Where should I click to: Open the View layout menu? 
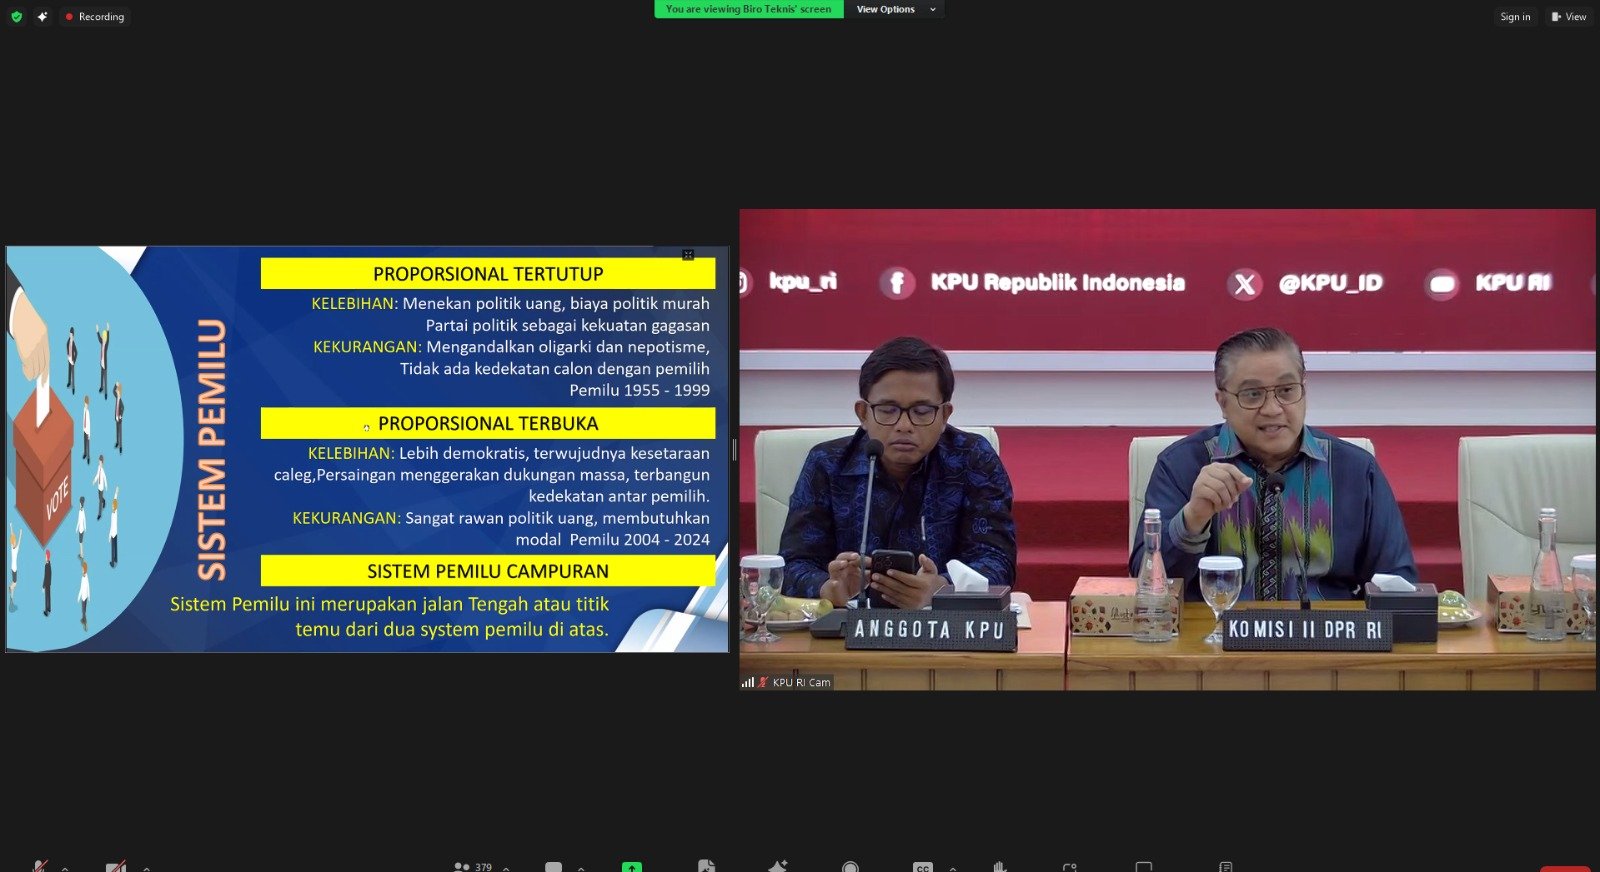click(1568, 17)
